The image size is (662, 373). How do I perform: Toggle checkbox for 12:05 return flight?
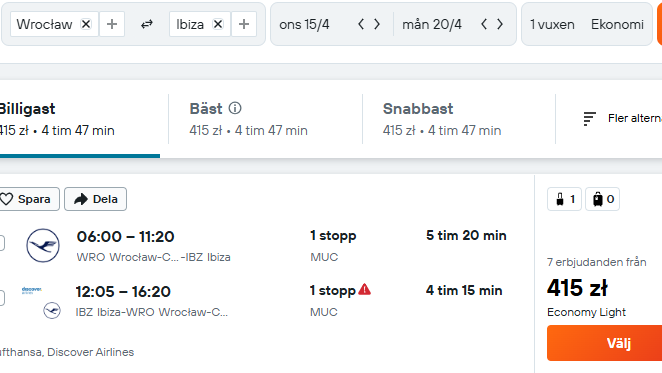pos(1,298)
